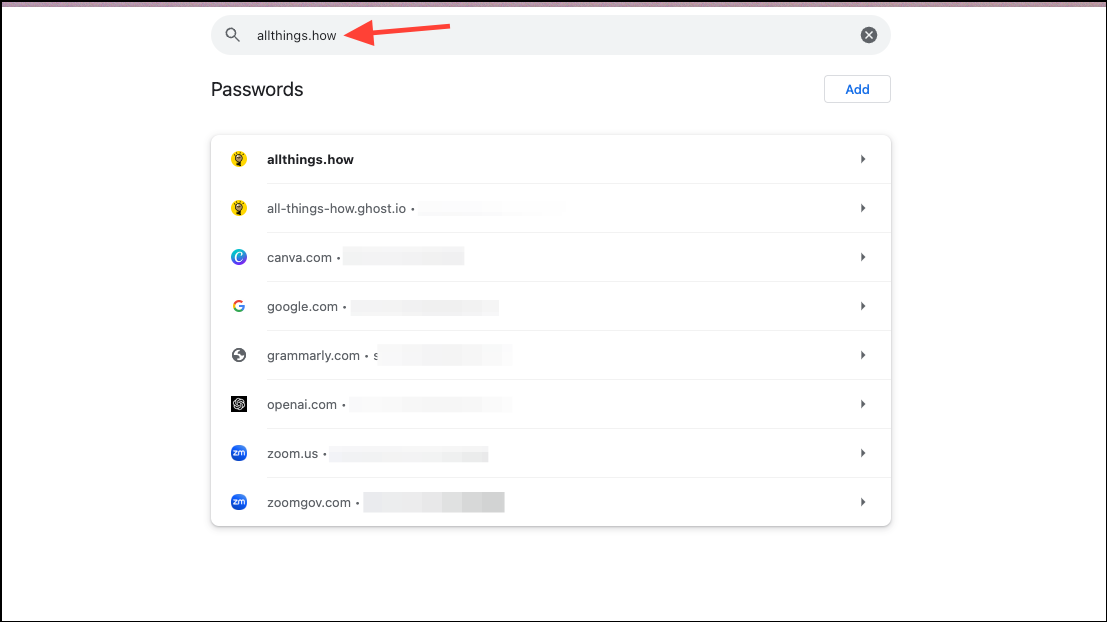Click the zoomgov.com Zoom icon

coord(239,502)
